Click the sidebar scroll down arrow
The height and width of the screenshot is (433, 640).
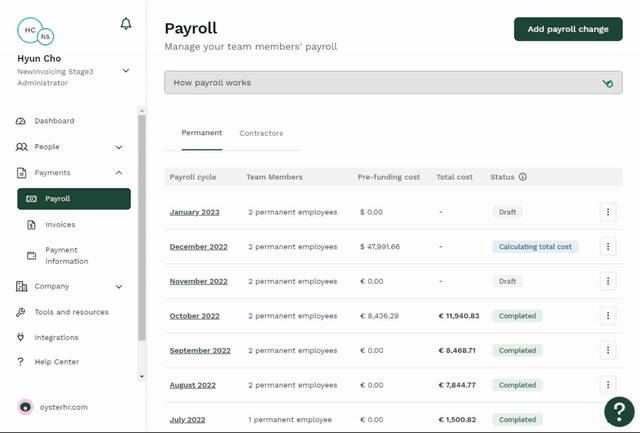(142, 376)
